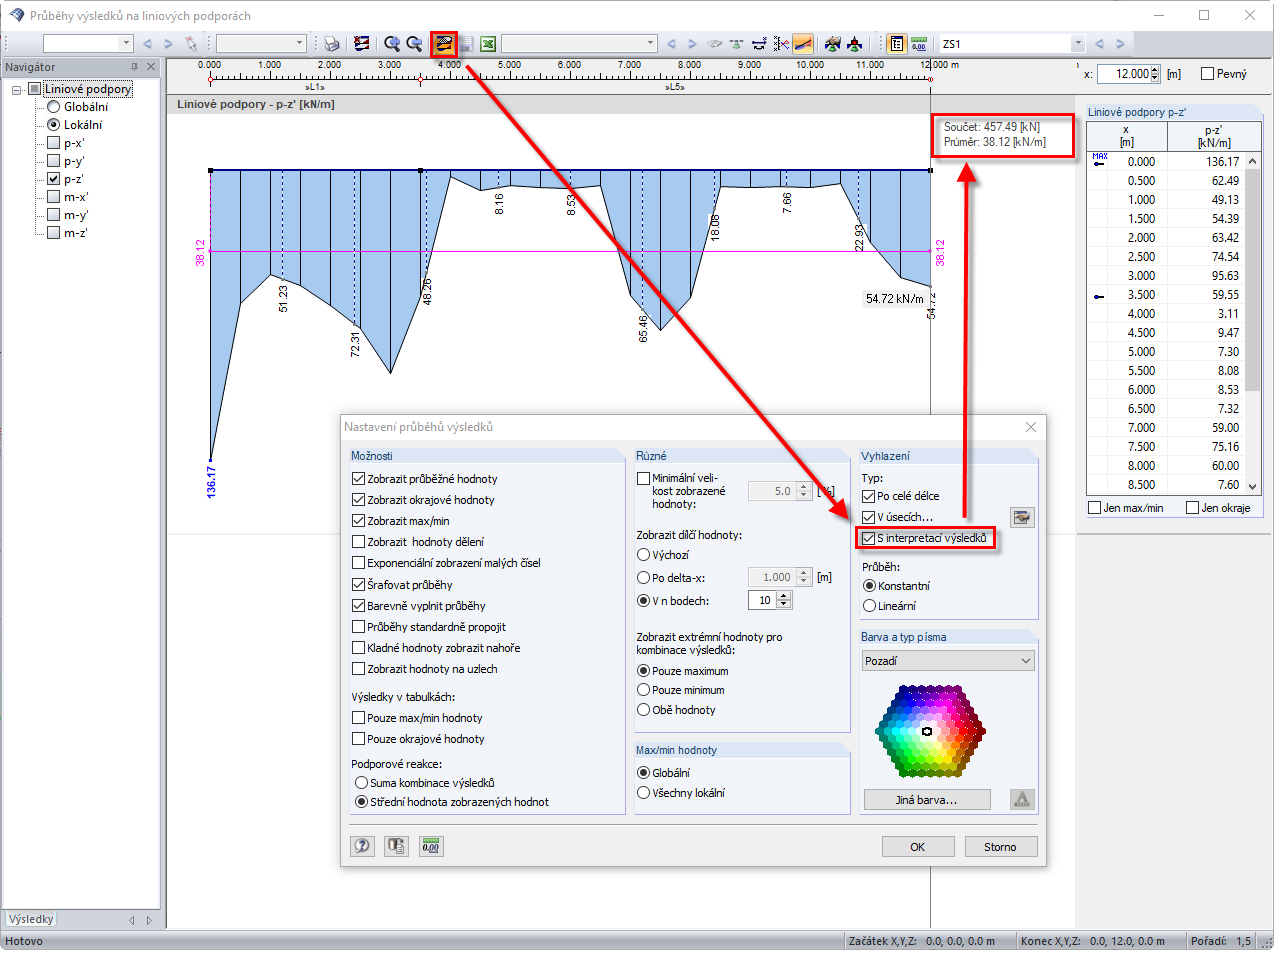Open the ZS1 load case dropdown
The image size is (1274, 955).
point(1077,44)
